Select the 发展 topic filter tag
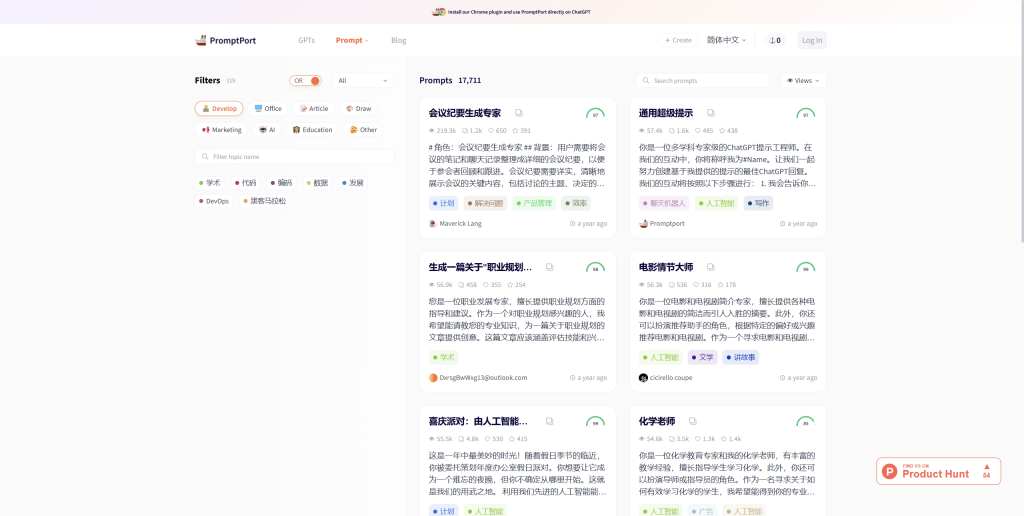 point(353,183)
